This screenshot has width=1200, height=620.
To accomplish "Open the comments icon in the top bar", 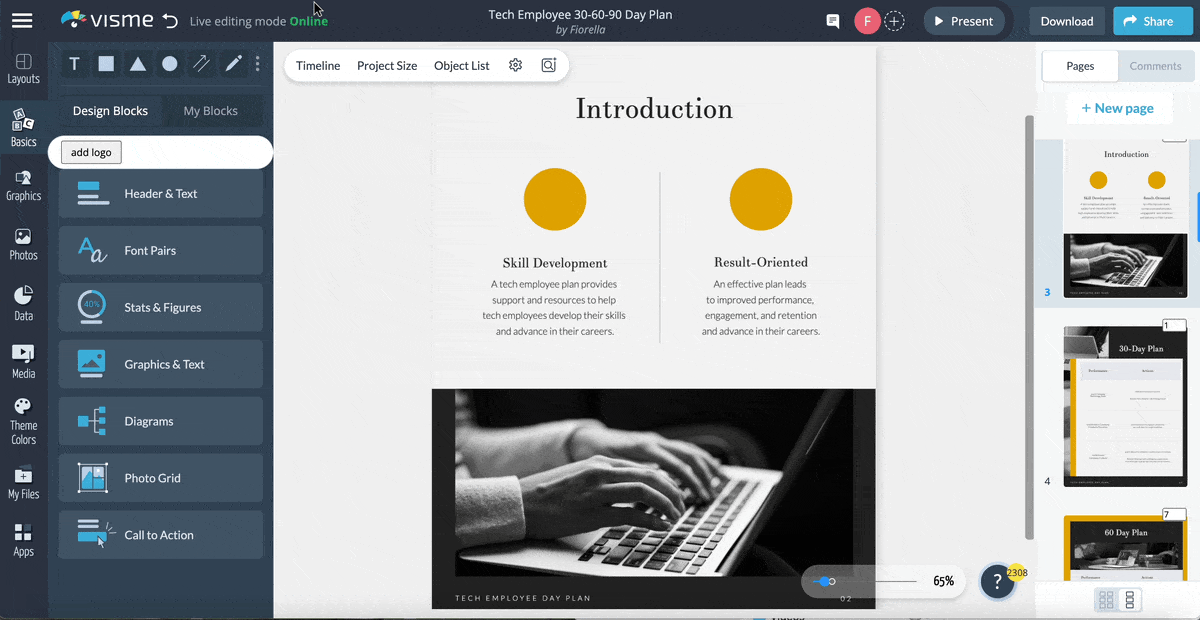I will click(x=832, y=20).
